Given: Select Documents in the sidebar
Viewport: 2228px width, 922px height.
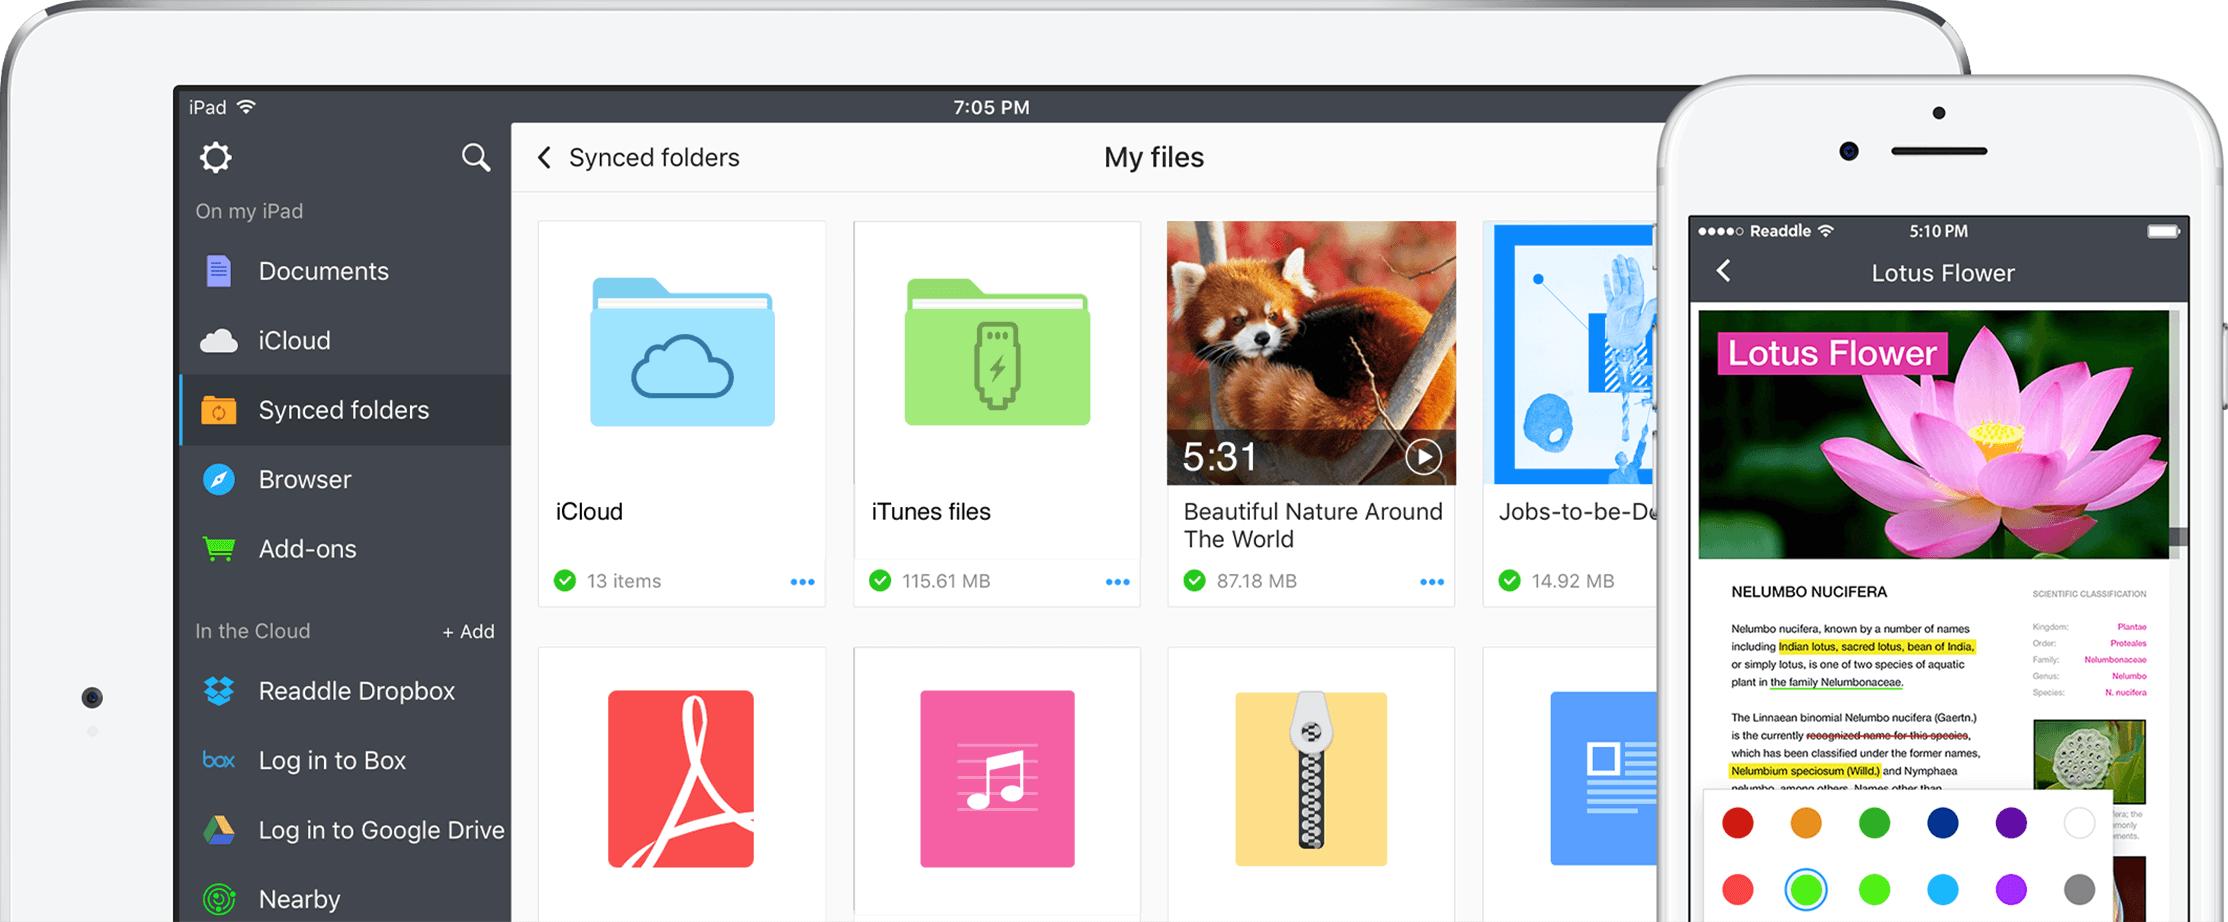Looking at the screenshot, I should click(x=323, y=271).
